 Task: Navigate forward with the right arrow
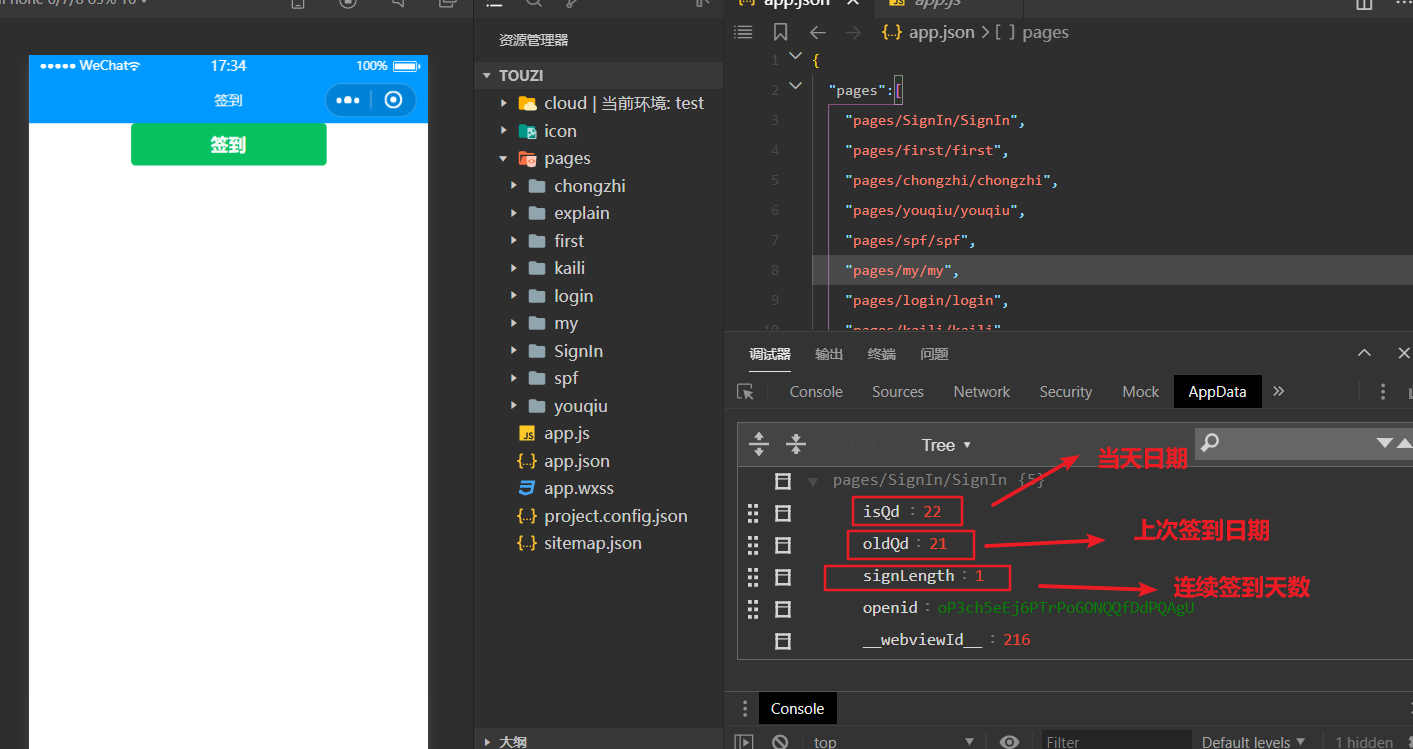click(853, 32)
